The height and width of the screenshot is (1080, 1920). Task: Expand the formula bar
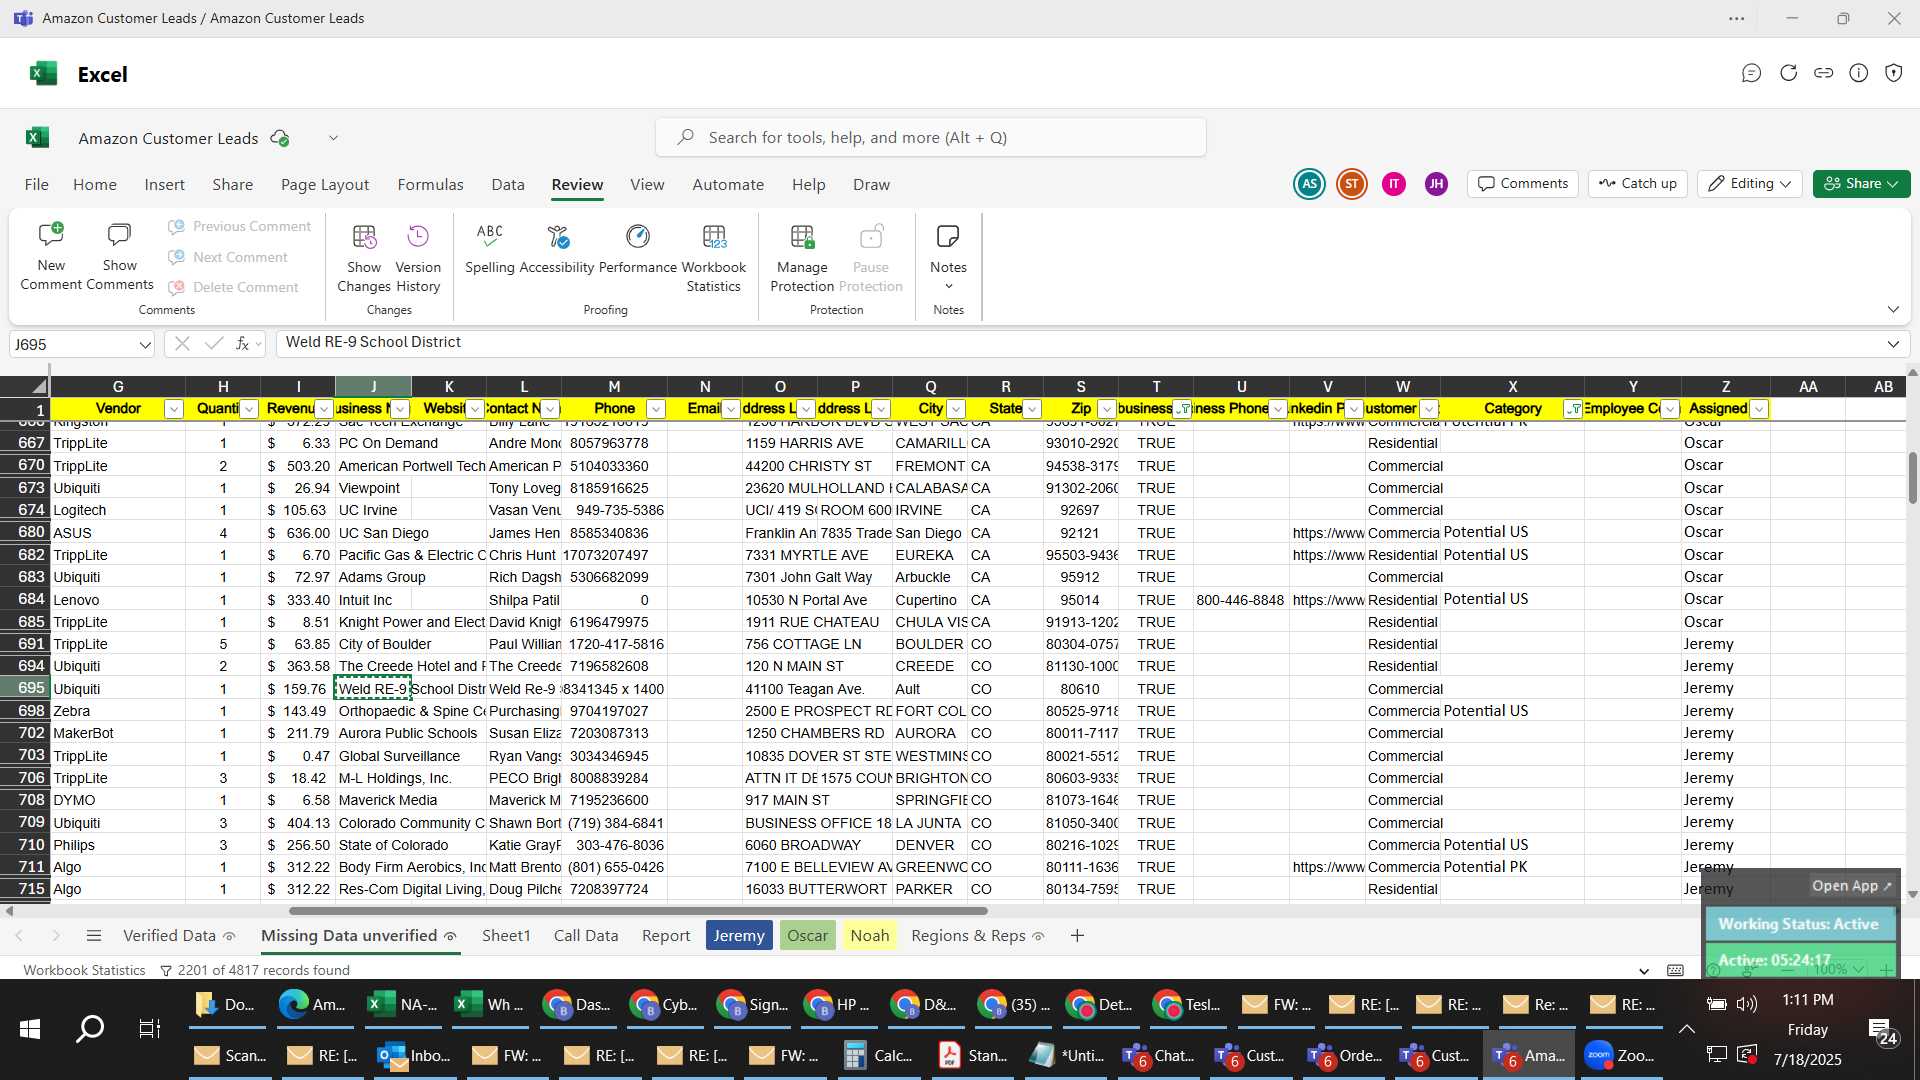tap(1893, 344)
